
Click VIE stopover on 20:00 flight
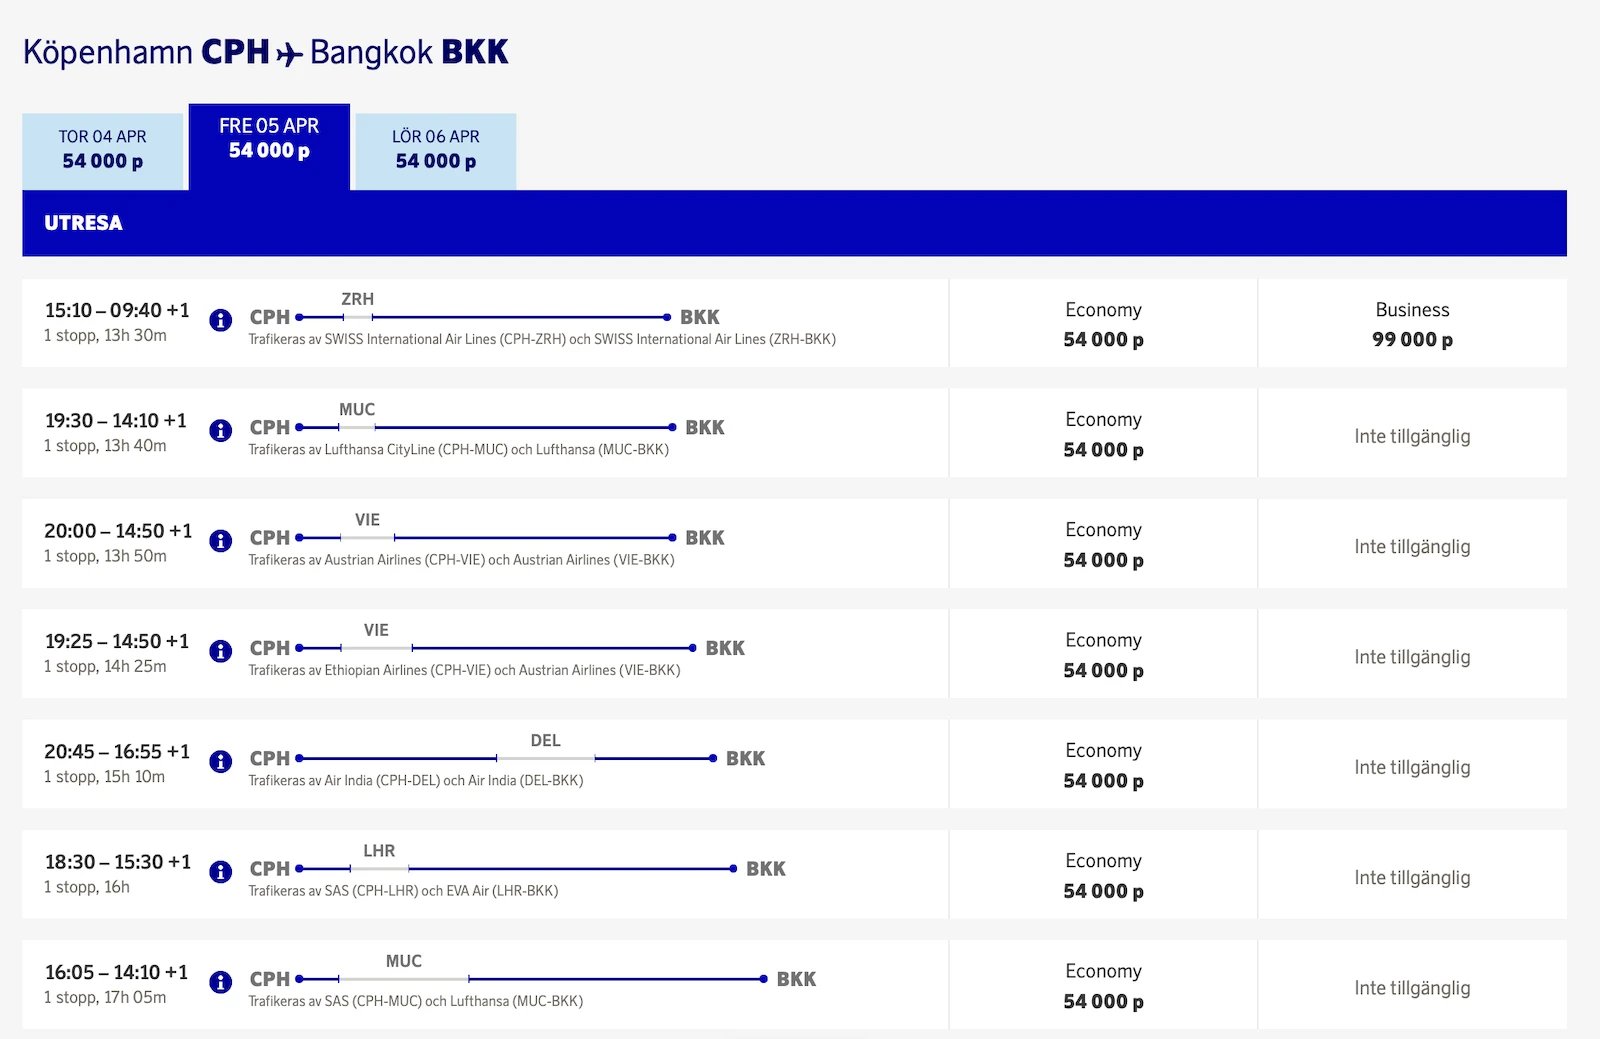[367, 520]
